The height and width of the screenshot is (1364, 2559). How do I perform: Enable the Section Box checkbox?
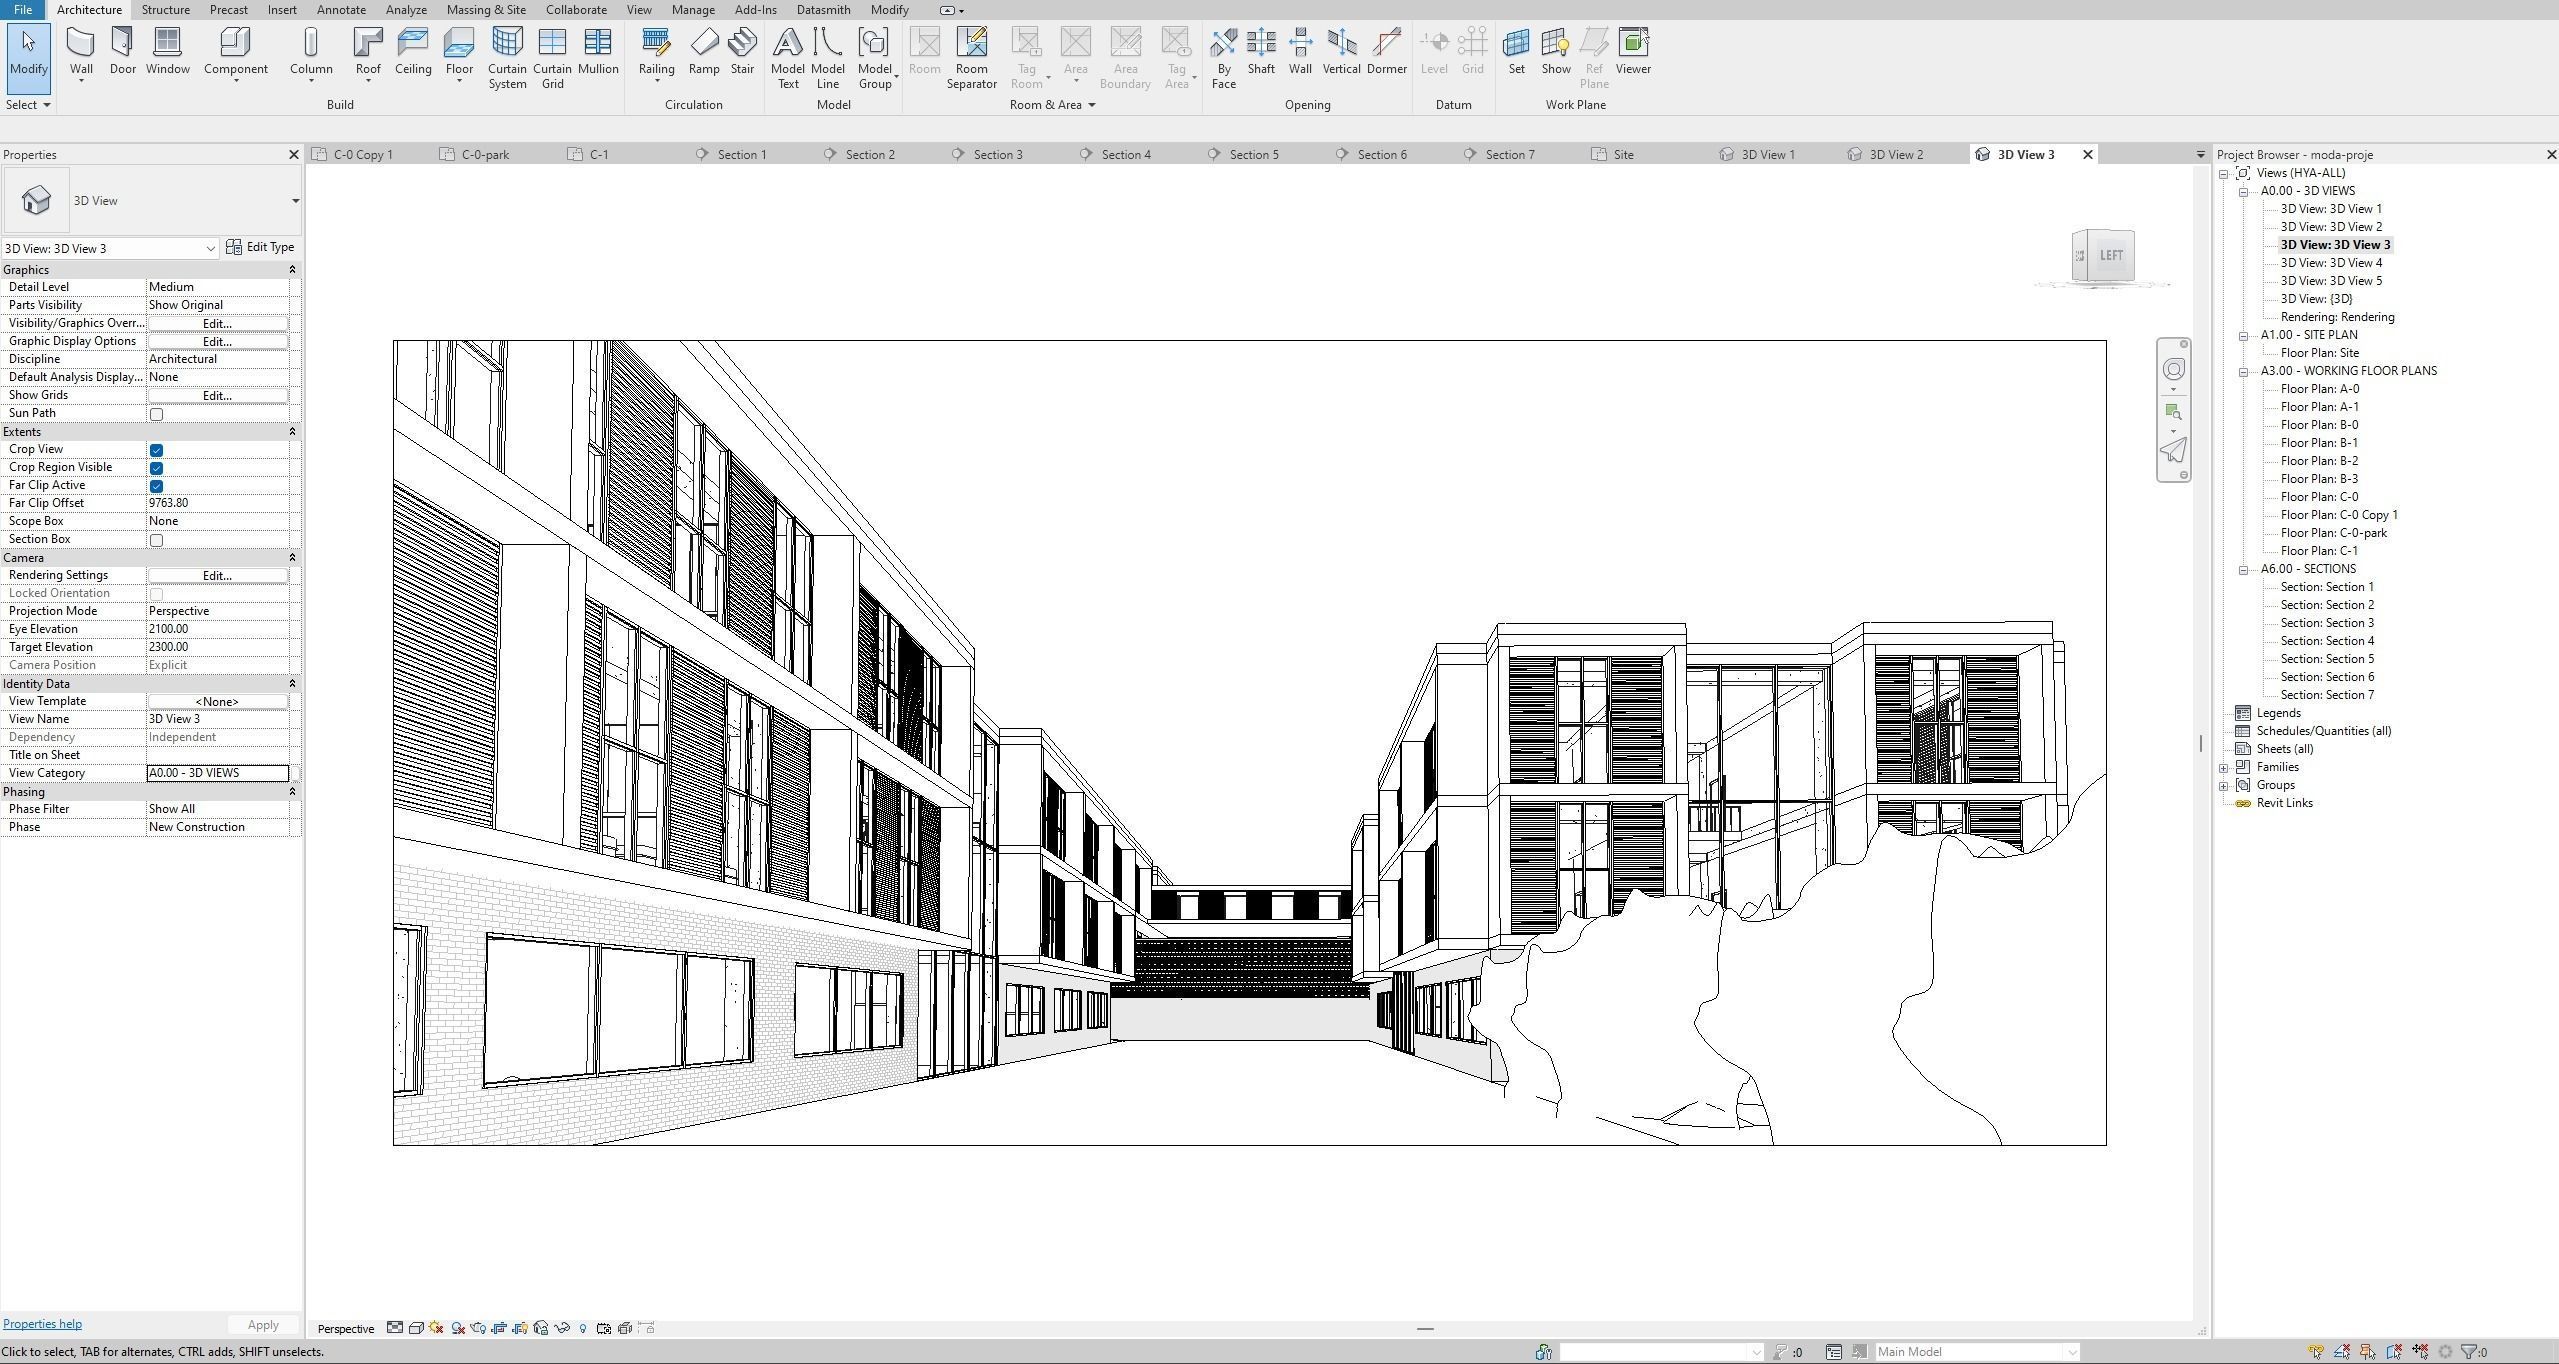pos(156,540)
